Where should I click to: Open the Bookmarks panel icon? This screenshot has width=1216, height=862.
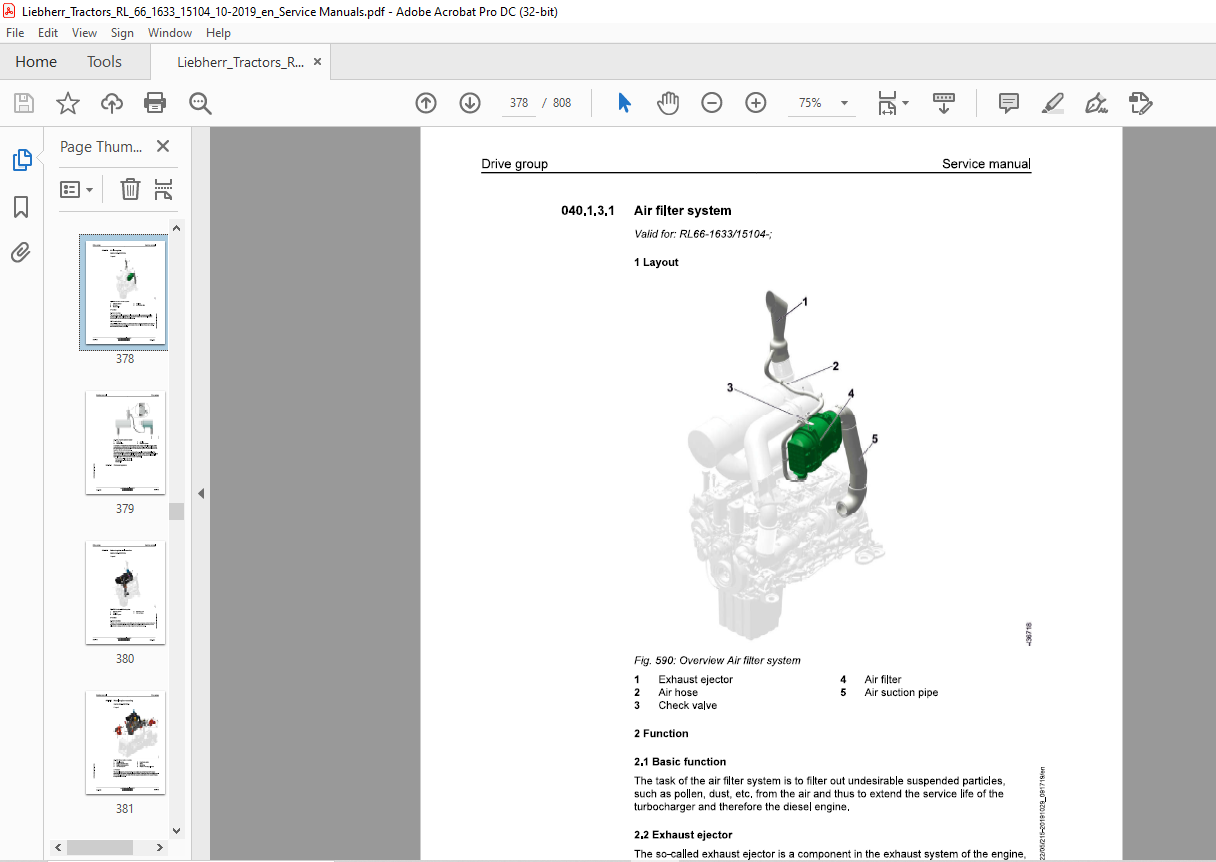tap(21, 207)
